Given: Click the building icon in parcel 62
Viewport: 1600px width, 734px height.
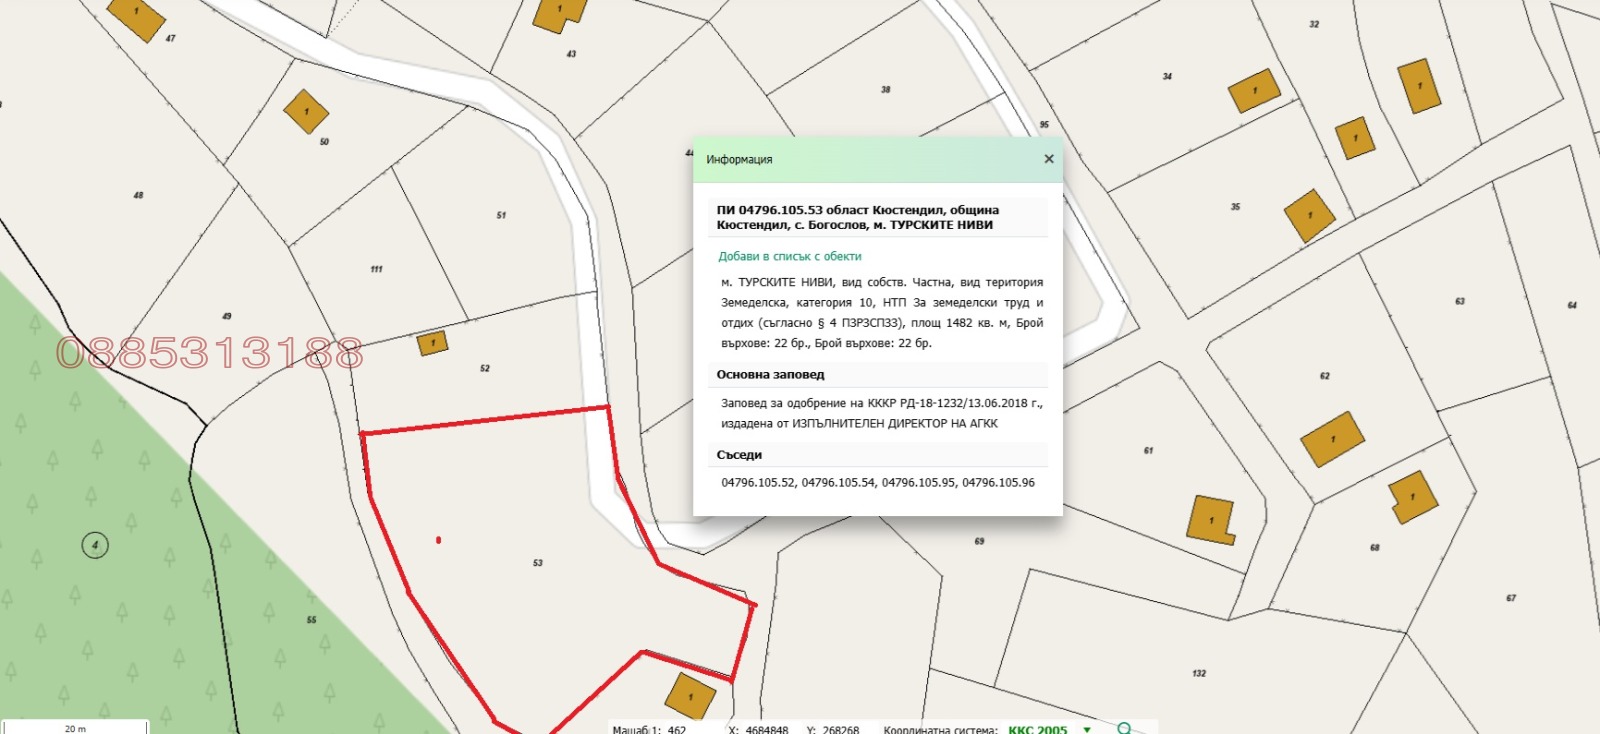Looking at the screenshot, I should pos(1332,439).
